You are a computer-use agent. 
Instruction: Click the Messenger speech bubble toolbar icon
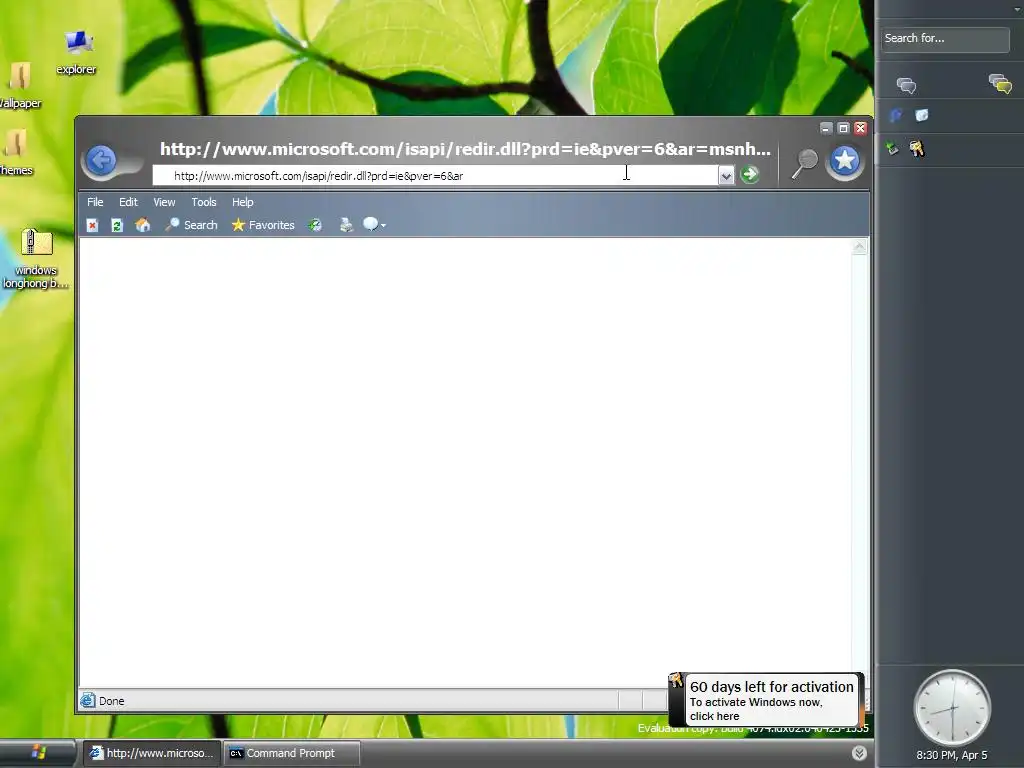pos(370,225)
